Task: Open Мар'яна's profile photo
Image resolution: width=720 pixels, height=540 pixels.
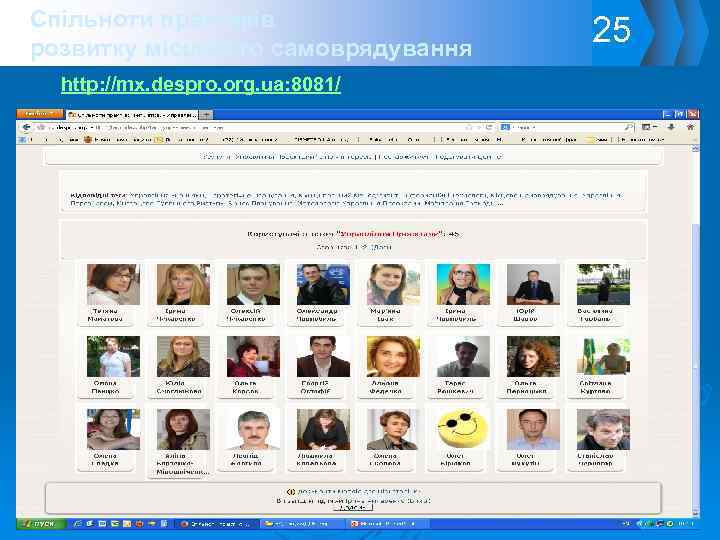Action: [393, 284]
